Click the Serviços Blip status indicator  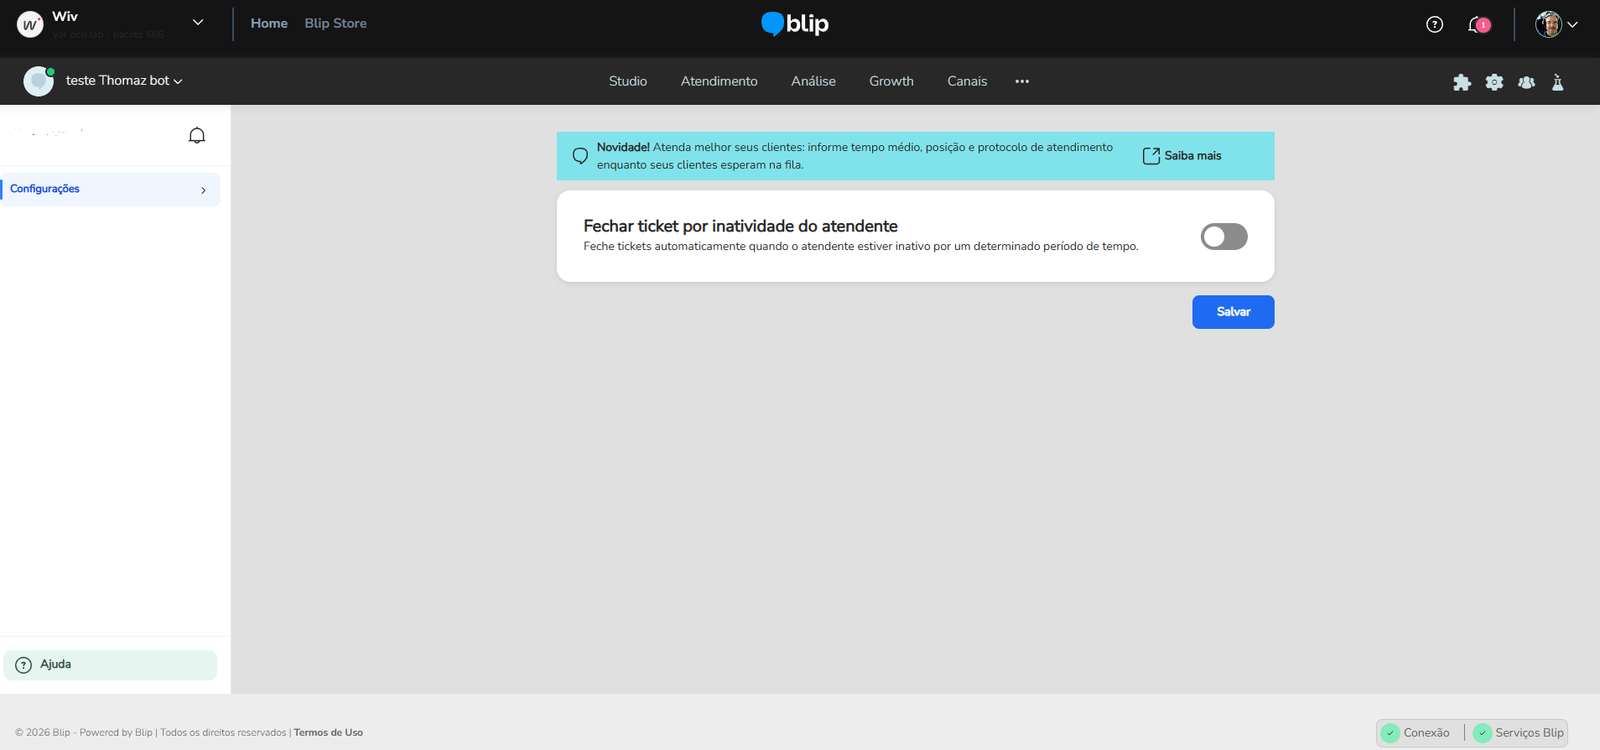click(x=1519, y=733)
